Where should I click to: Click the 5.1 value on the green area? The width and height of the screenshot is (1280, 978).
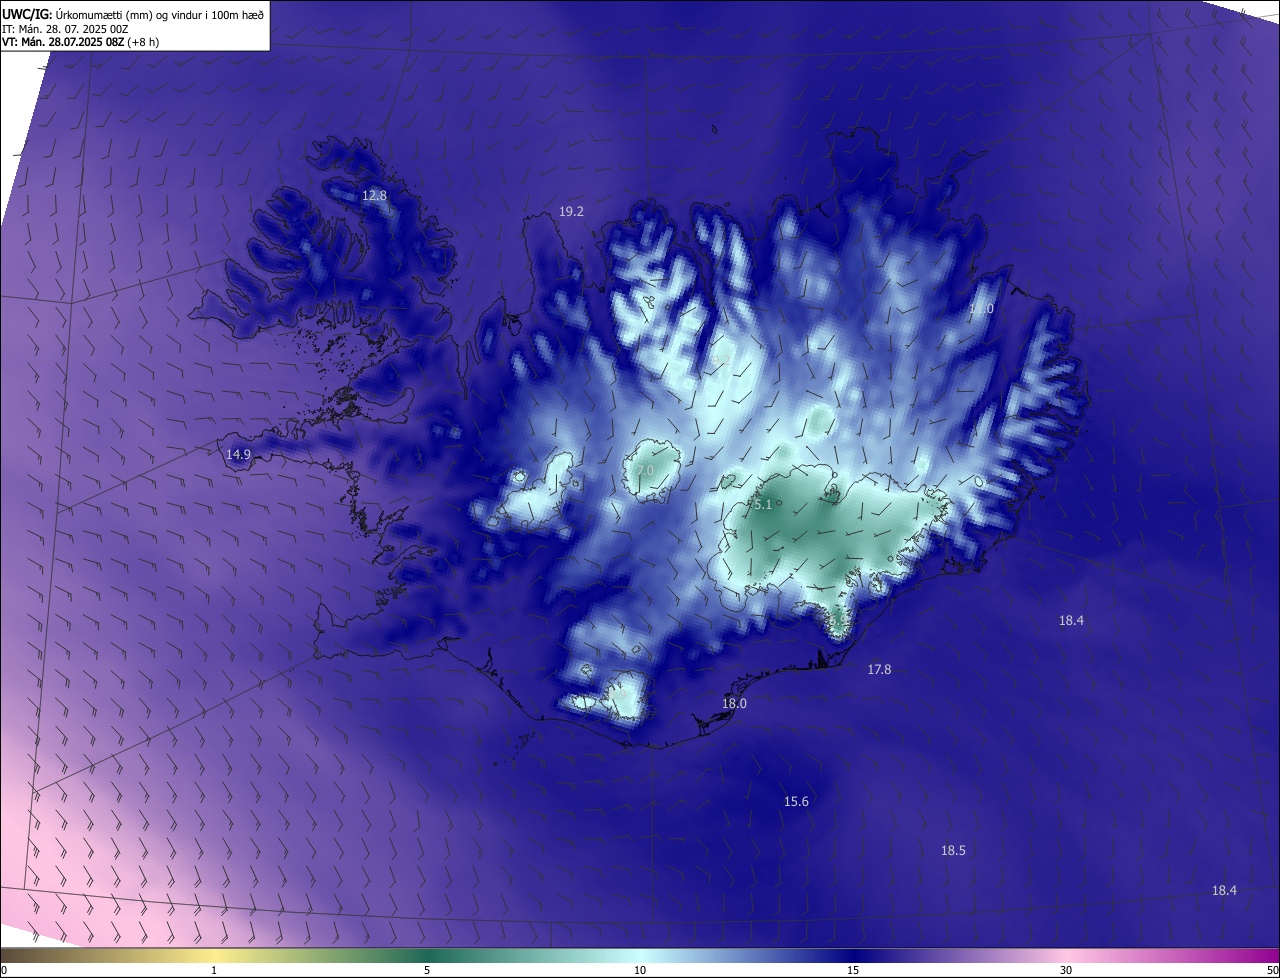[x=762, y=505]
